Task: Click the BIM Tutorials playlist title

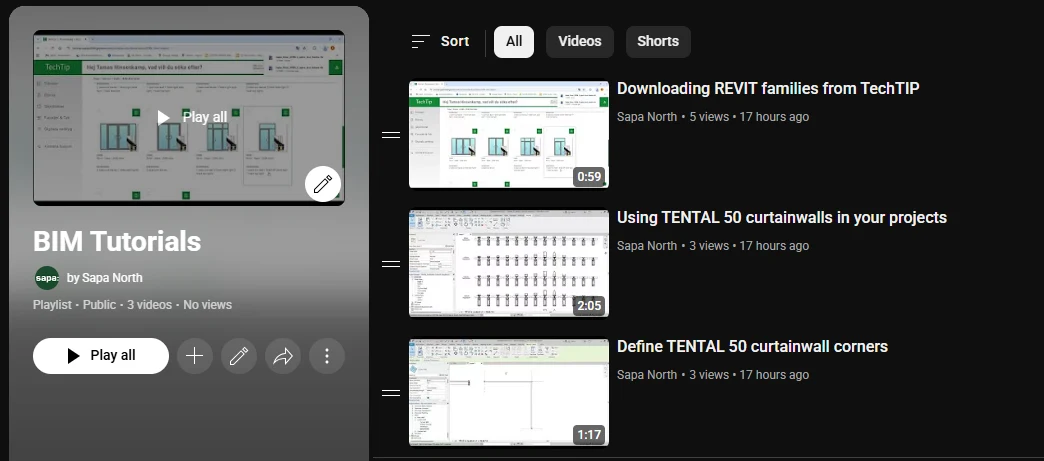Action: pyautogui.click(x=117, y=241)
